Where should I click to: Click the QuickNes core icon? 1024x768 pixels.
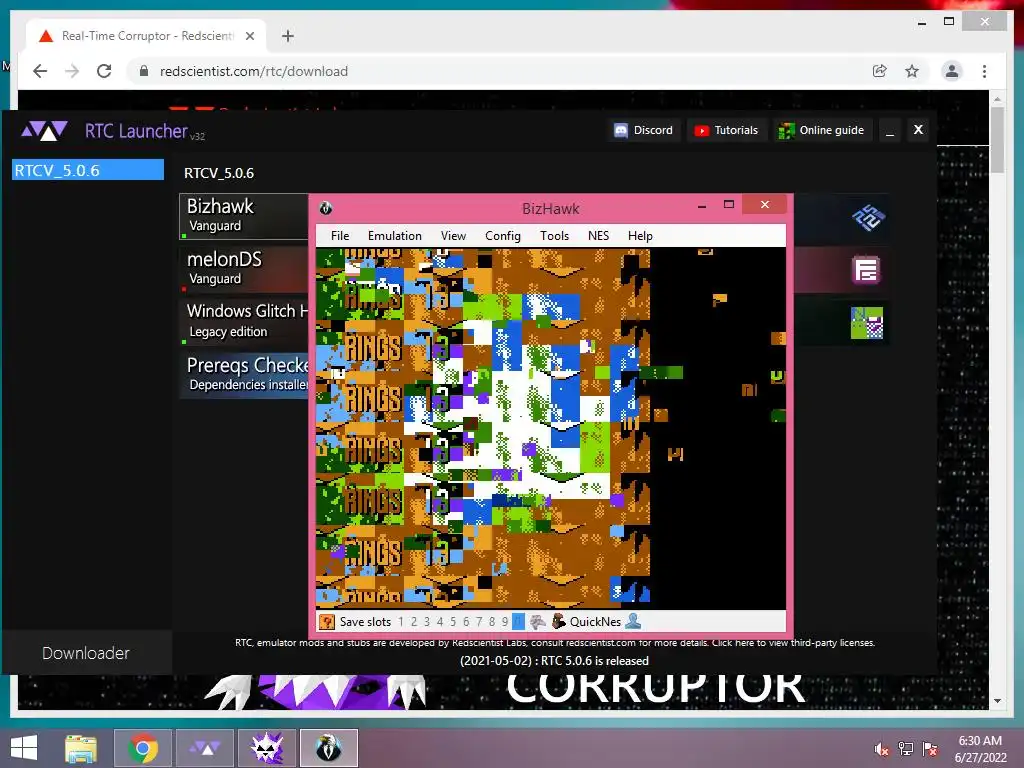point(558,622)
